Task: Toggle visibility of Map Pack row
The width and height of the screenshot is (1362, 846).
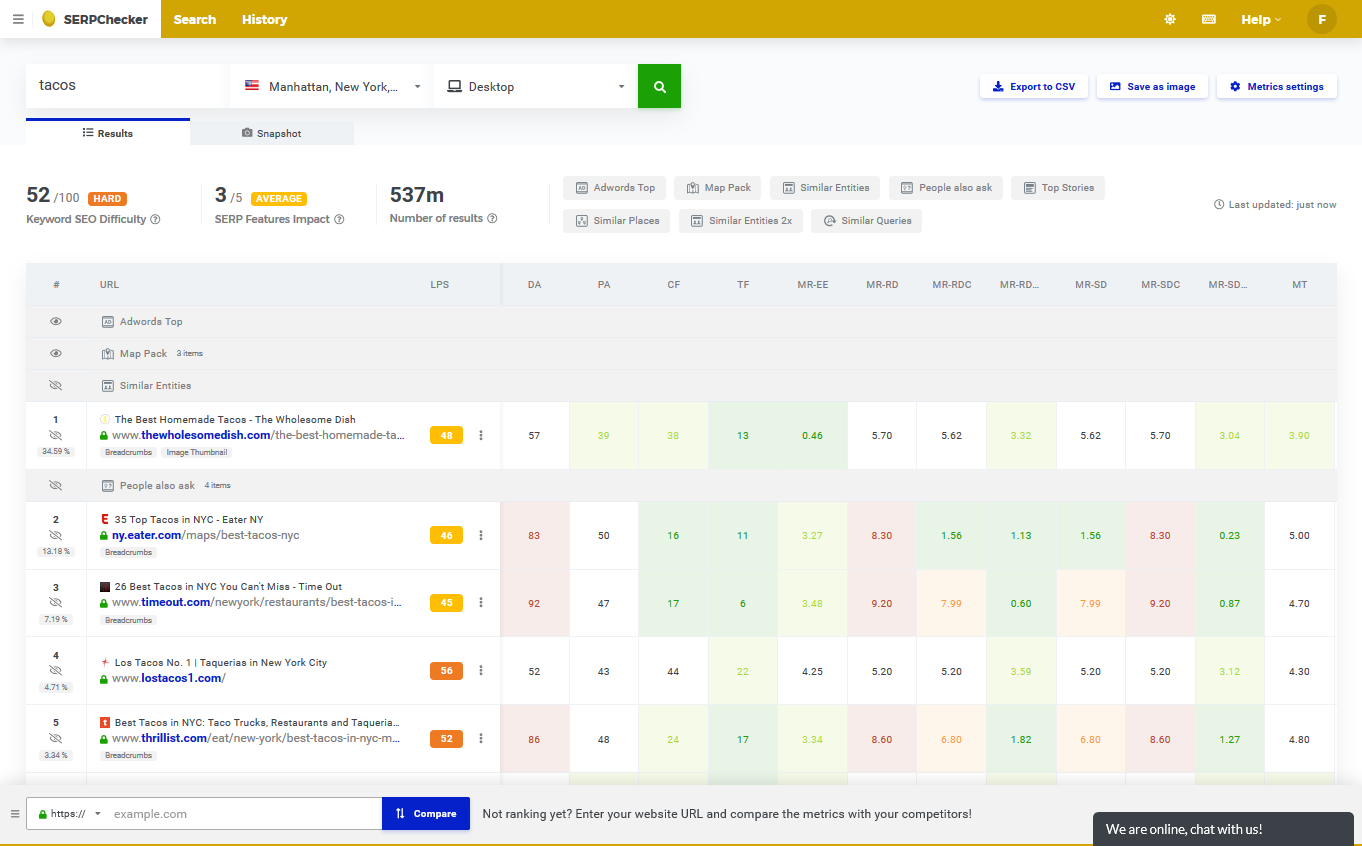Action: click(x=56, y=353)
